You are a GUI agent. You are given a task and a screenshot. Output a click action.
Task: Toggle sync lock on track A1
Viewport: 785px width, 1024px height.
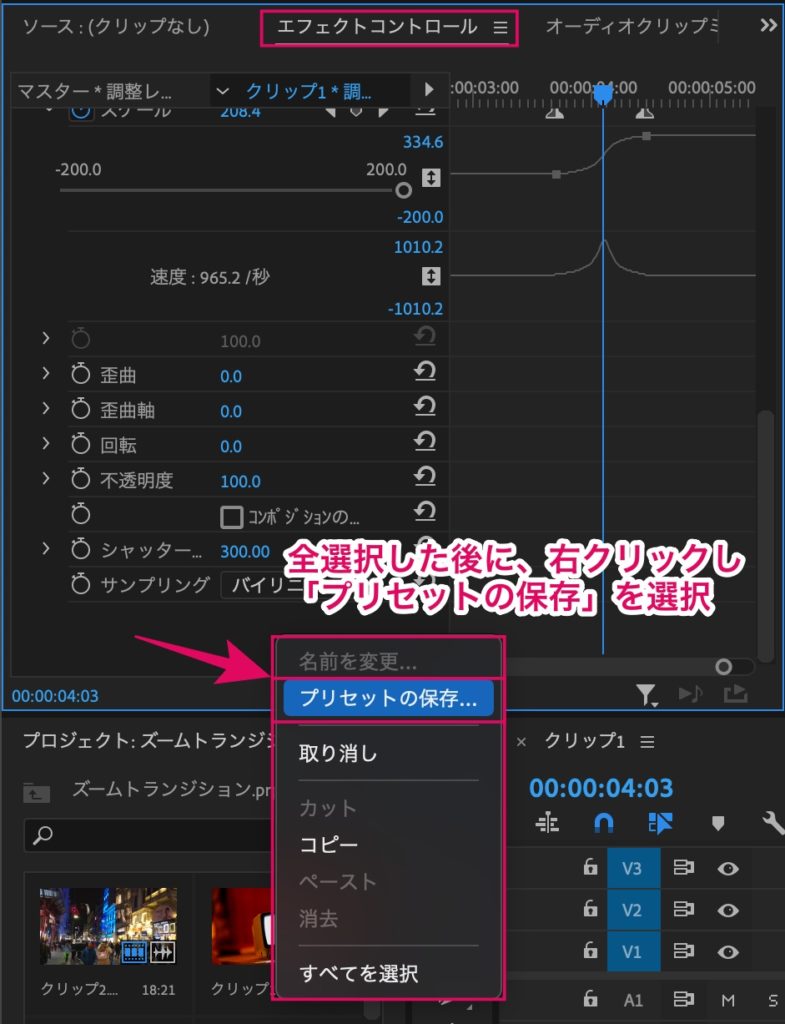[684, 999]
